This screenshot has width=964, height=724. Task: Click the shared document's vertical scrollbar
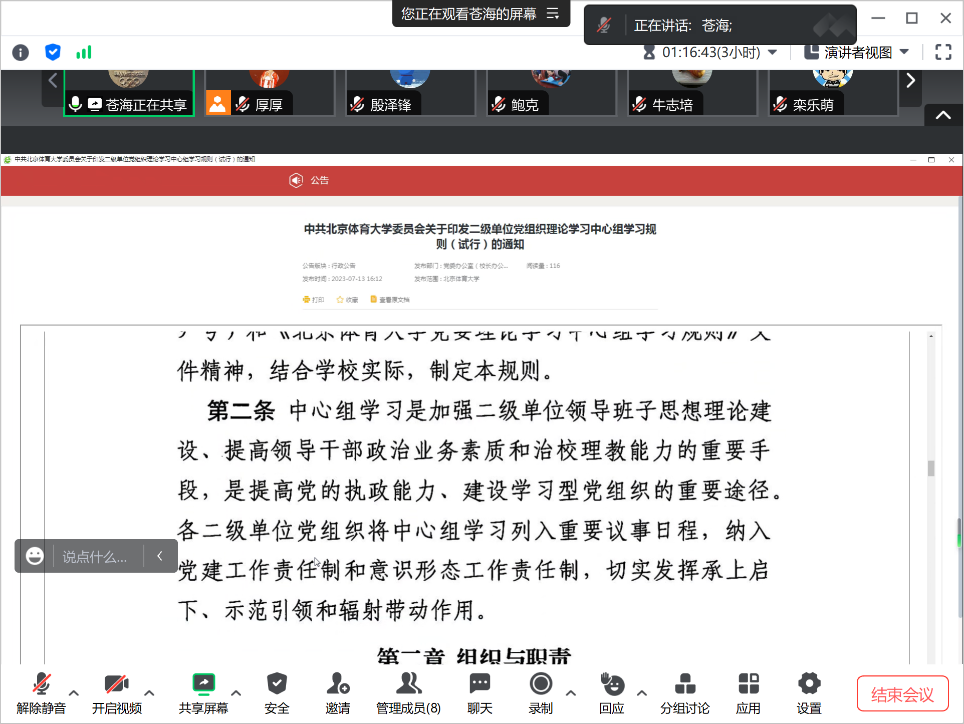(x=932, y=468)
